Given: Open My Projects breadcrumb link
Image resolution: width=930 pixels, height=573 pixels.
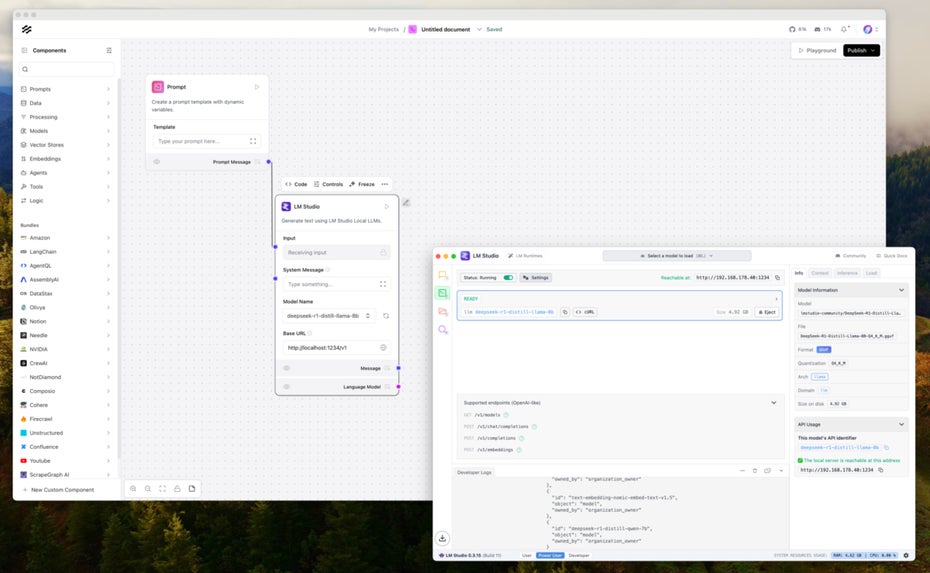Looking at the screenshot, I should tap(383, 29).
